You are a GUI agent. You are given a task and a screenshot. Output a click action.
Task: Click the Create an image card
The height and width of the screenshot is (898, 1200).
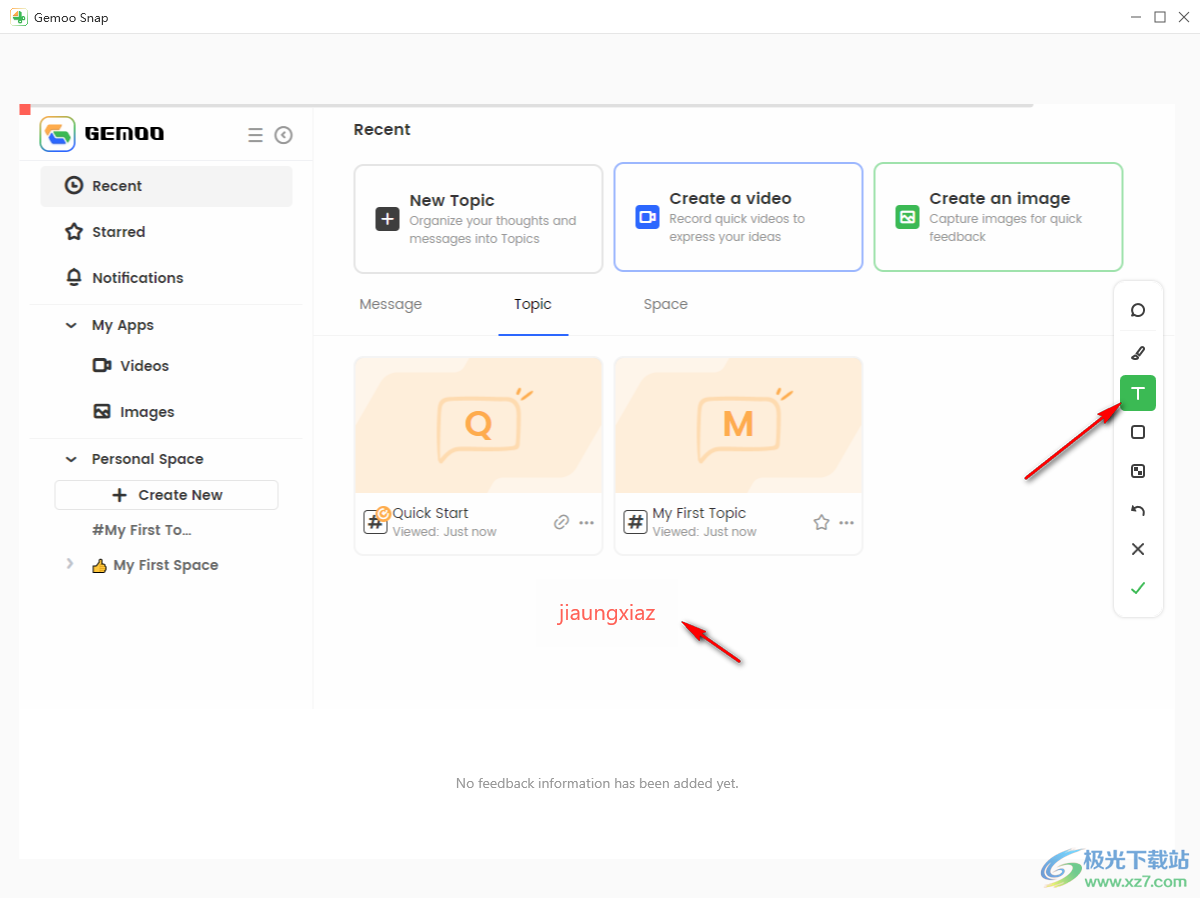(x=998, y=217)
